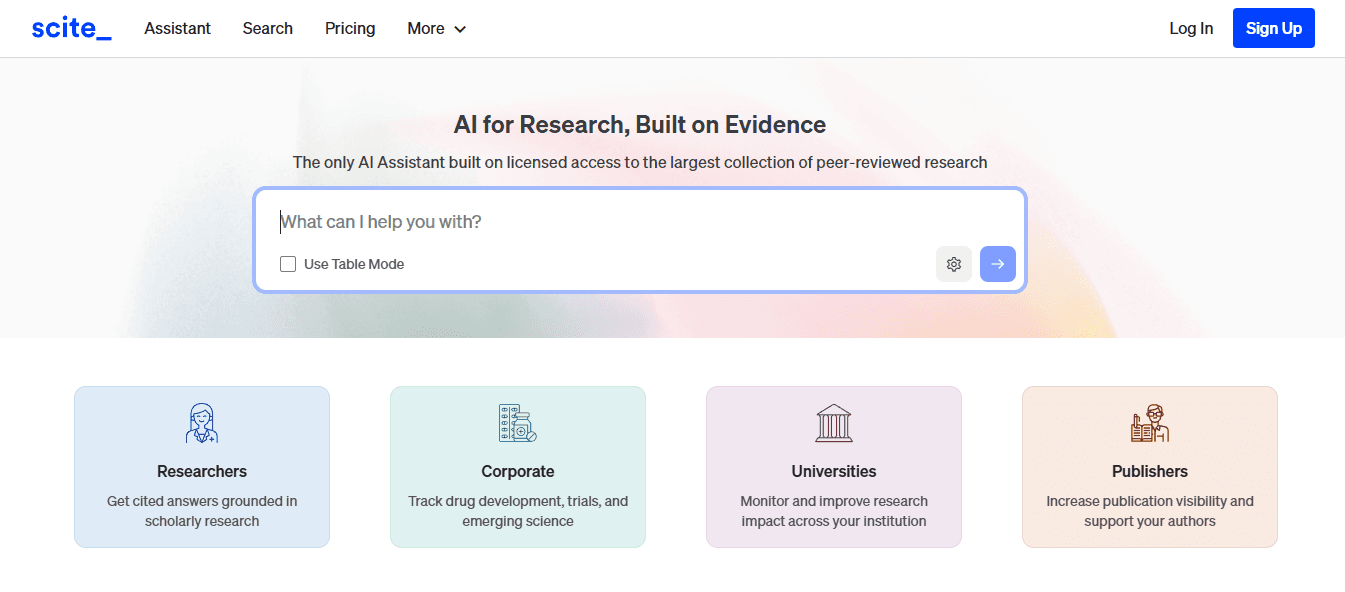Click the Sign Up button
The image size is (1345, 592).
(1274, 28)
